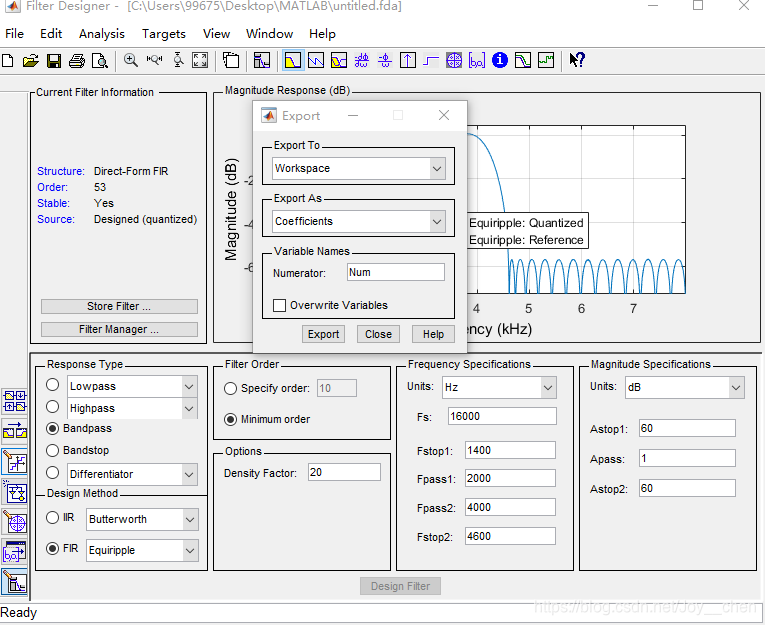765x625 pixels.
Task: Open the Analysis menu
Action: [x=101, y=34]
